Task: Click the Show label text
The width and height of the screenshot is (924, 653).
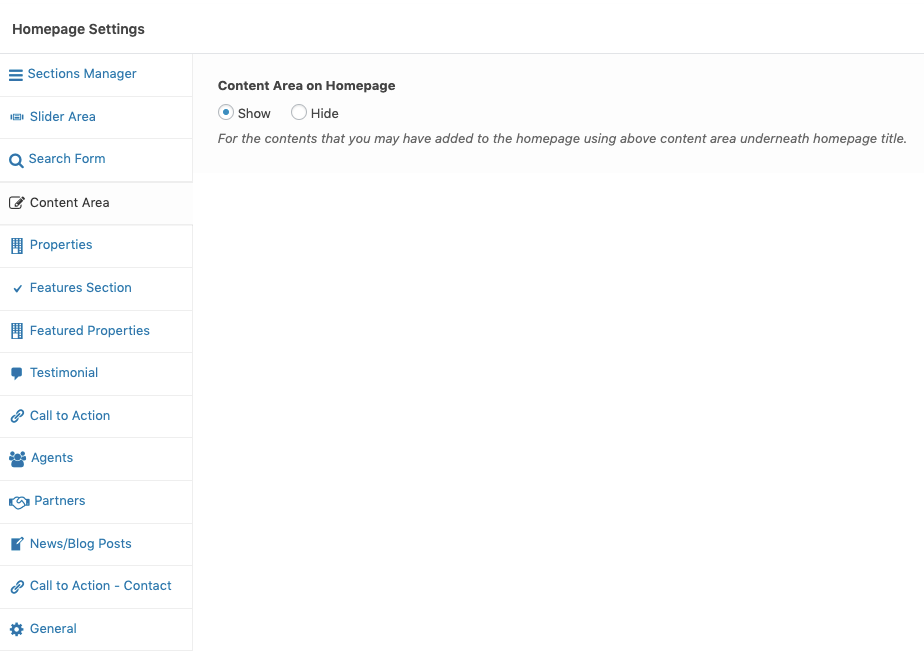Action: (x=254, y=114)
